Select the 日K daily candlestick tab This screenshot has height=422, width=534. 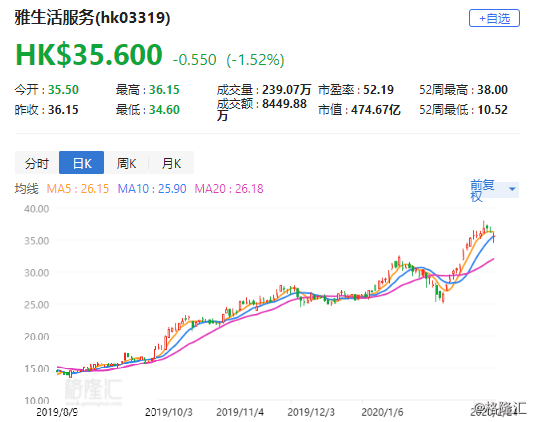81,163
